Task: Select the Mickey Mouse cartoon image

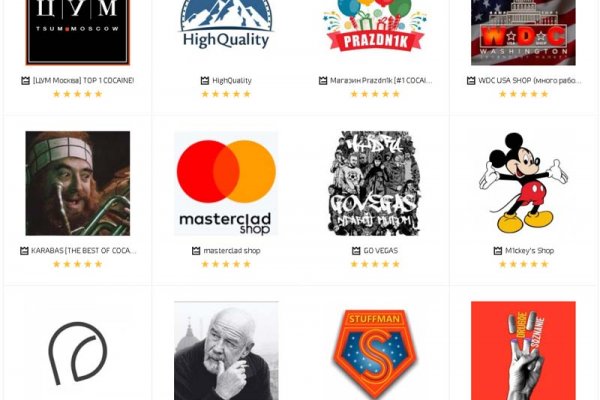Action: pos(523,182)
